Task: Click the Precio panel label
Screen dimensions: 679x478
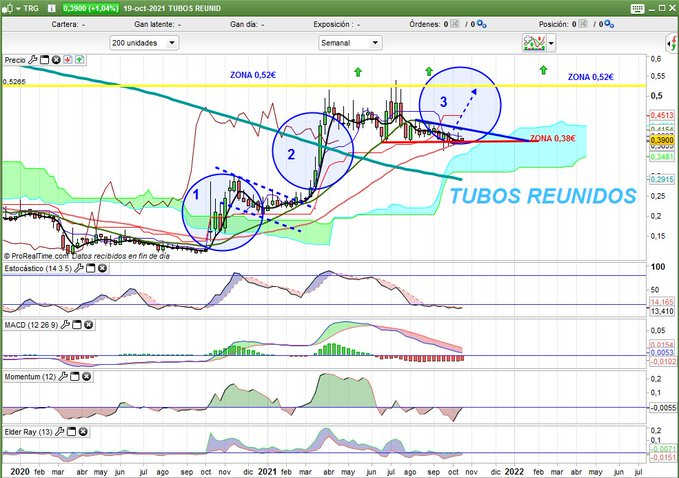Action: coord(15,60)
